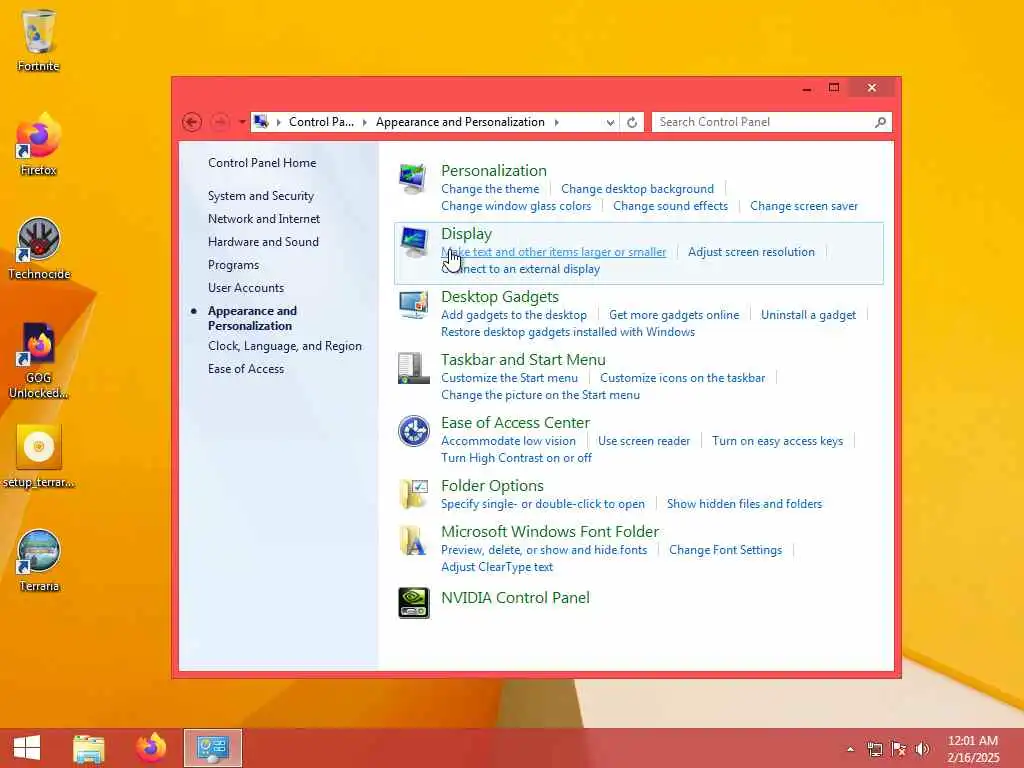
Task: Open the Windows Start button
Action: pyautogui.click(x=27, y=748)
